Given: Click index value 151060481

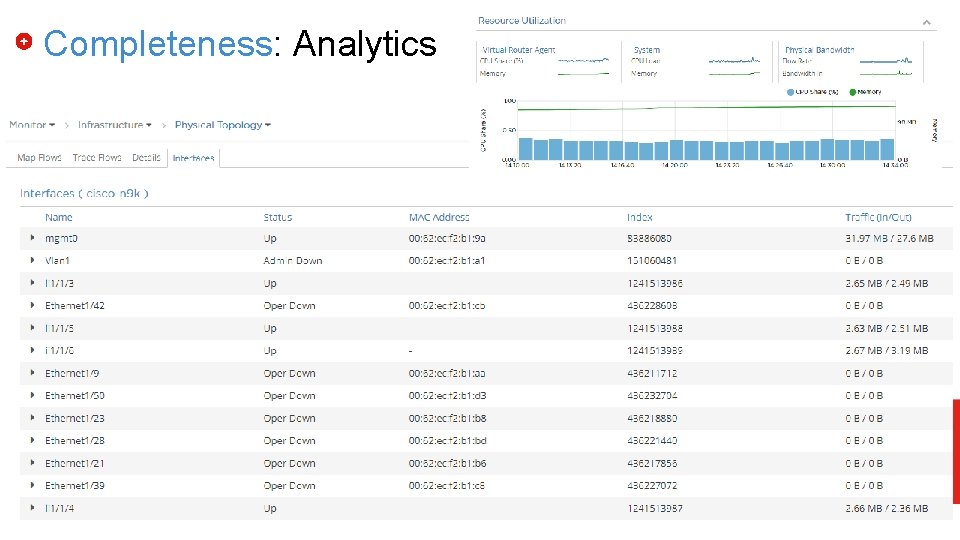Looking at the screenshot, I should [x=652, y=261].
